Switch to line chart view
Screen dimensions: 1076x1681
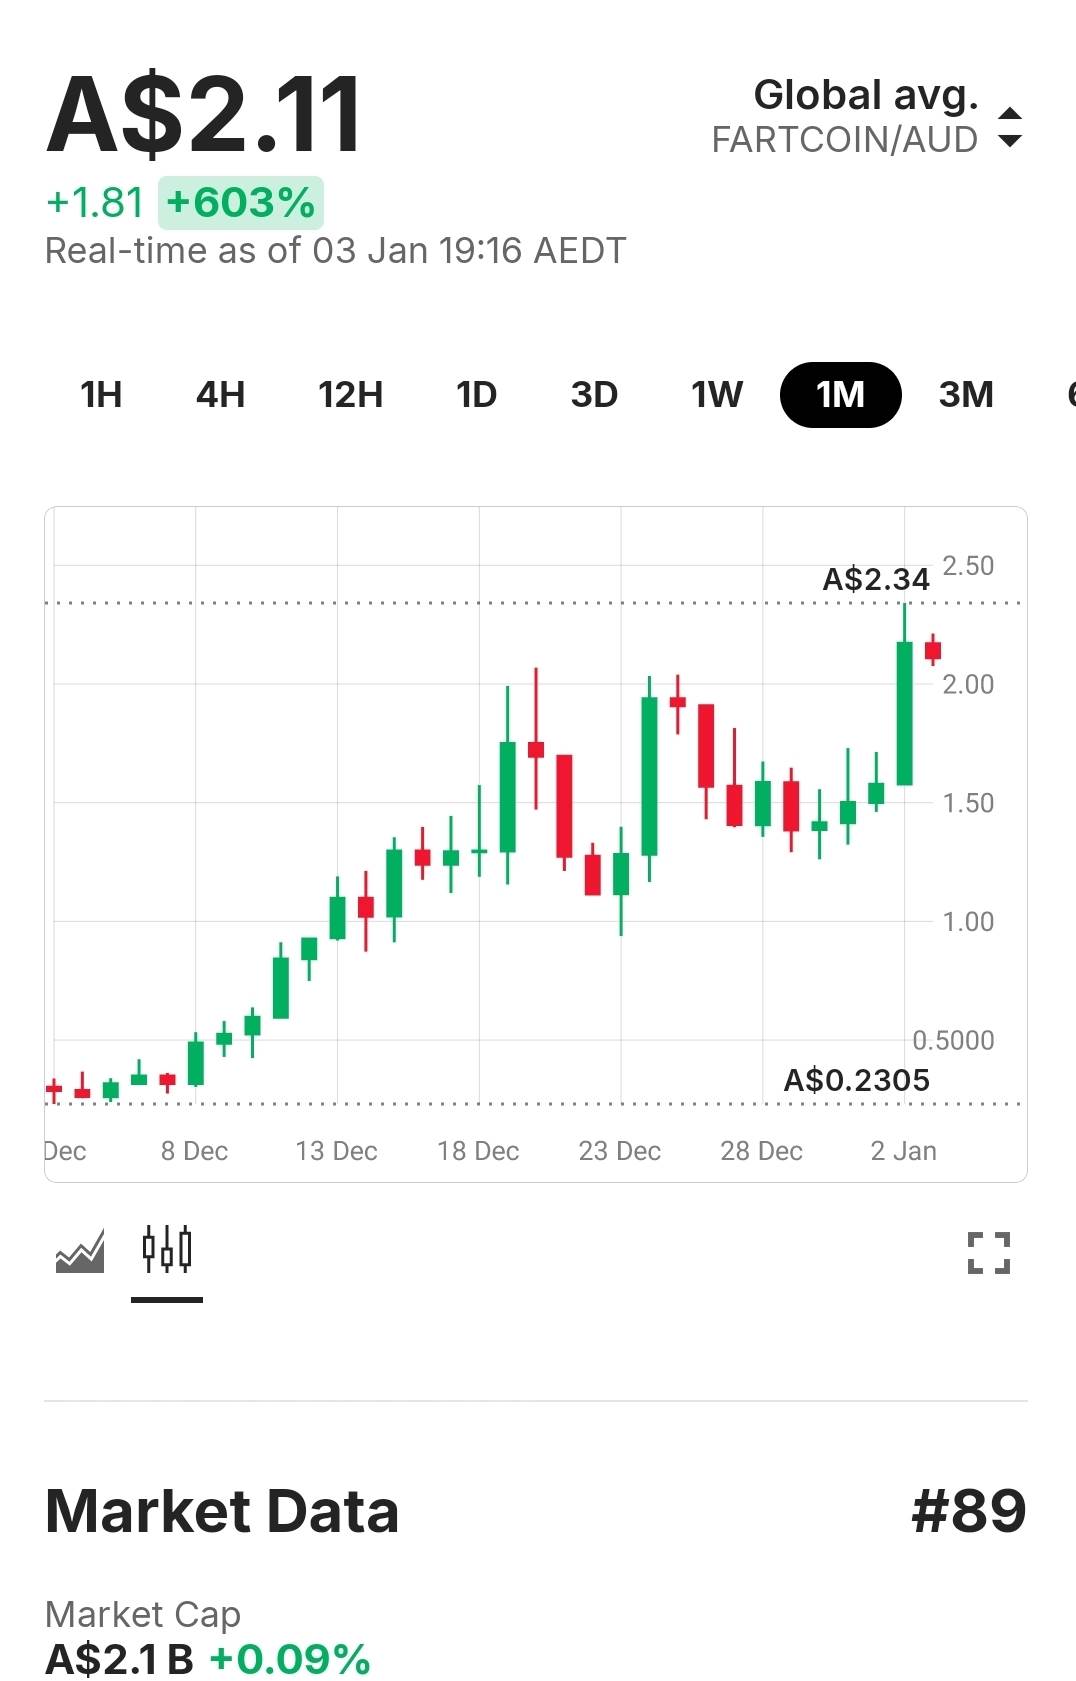tap(80, 1251)
